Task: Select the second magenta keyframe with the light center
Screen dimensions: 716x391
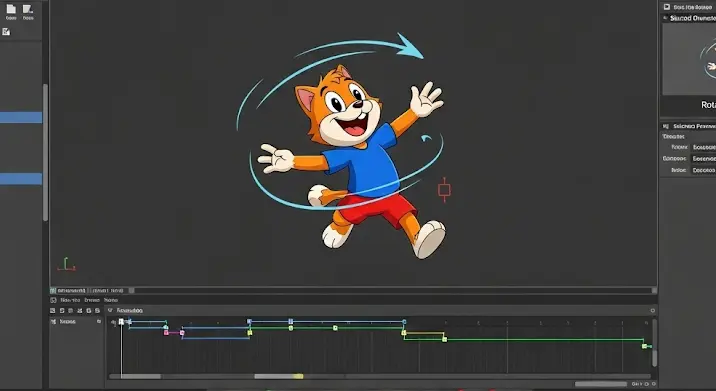Action: tap(182, 333)
